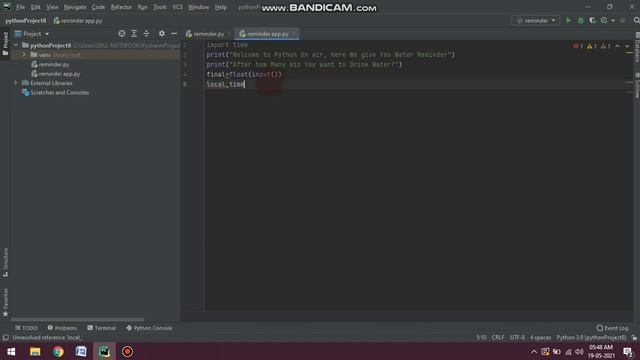The image size is (640, 360).
Task: Expand External Libraries node
Action: [16, 83]
